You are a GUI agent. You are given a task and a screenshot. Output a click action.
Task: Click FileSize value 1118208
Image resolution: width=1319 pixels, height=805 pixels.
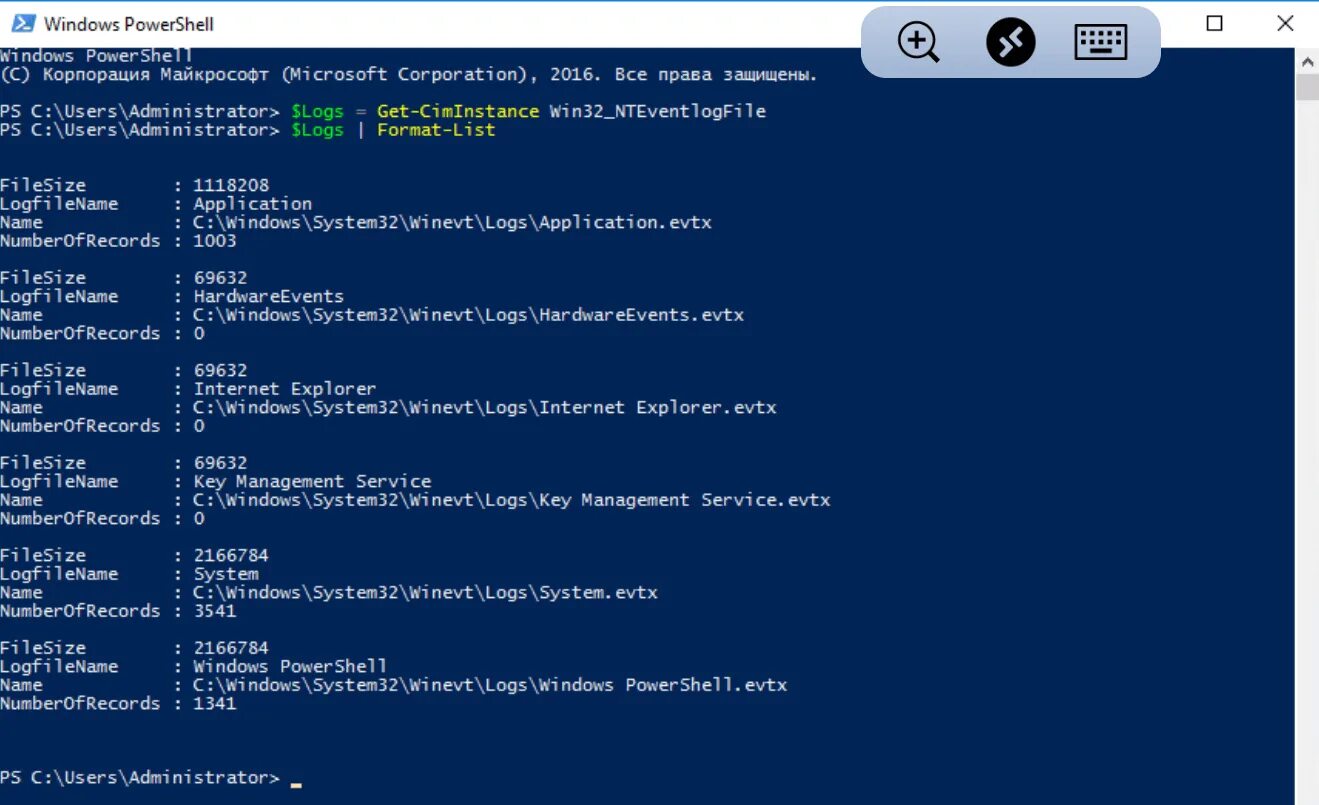tap(231, 185)
